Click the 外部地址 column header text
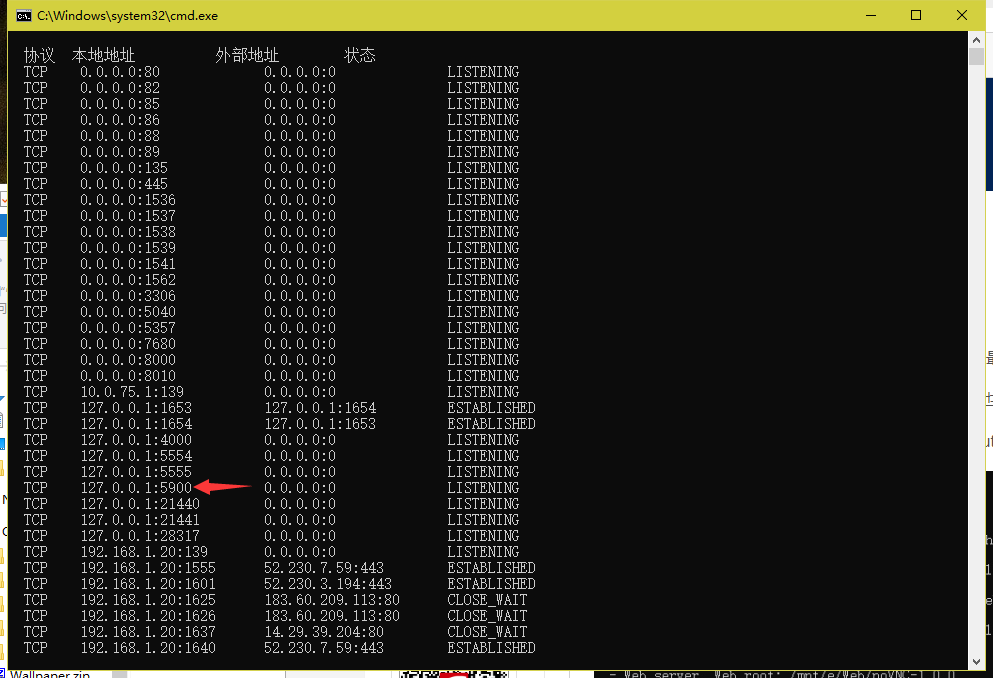Viewport: 993px width, 678px height. pyautogui.click(x=247, y=55)
